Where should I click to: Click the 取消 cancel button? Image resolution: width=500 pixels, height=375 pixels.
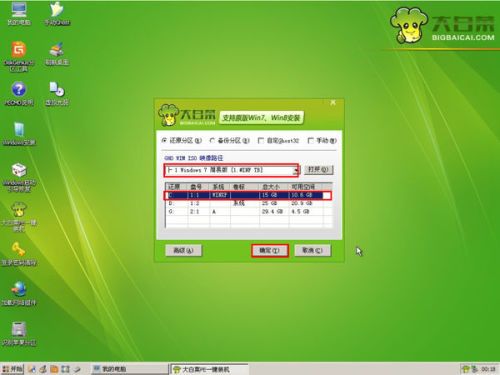coord(312,250)
